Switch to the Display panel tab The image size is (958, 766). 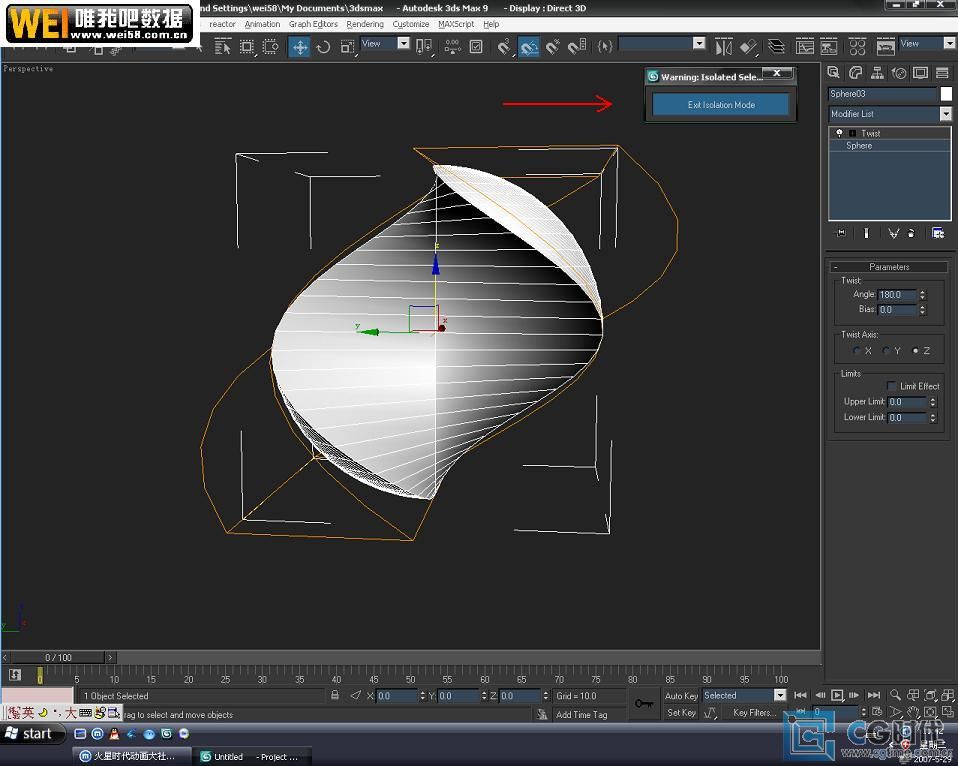pos(920,73)
